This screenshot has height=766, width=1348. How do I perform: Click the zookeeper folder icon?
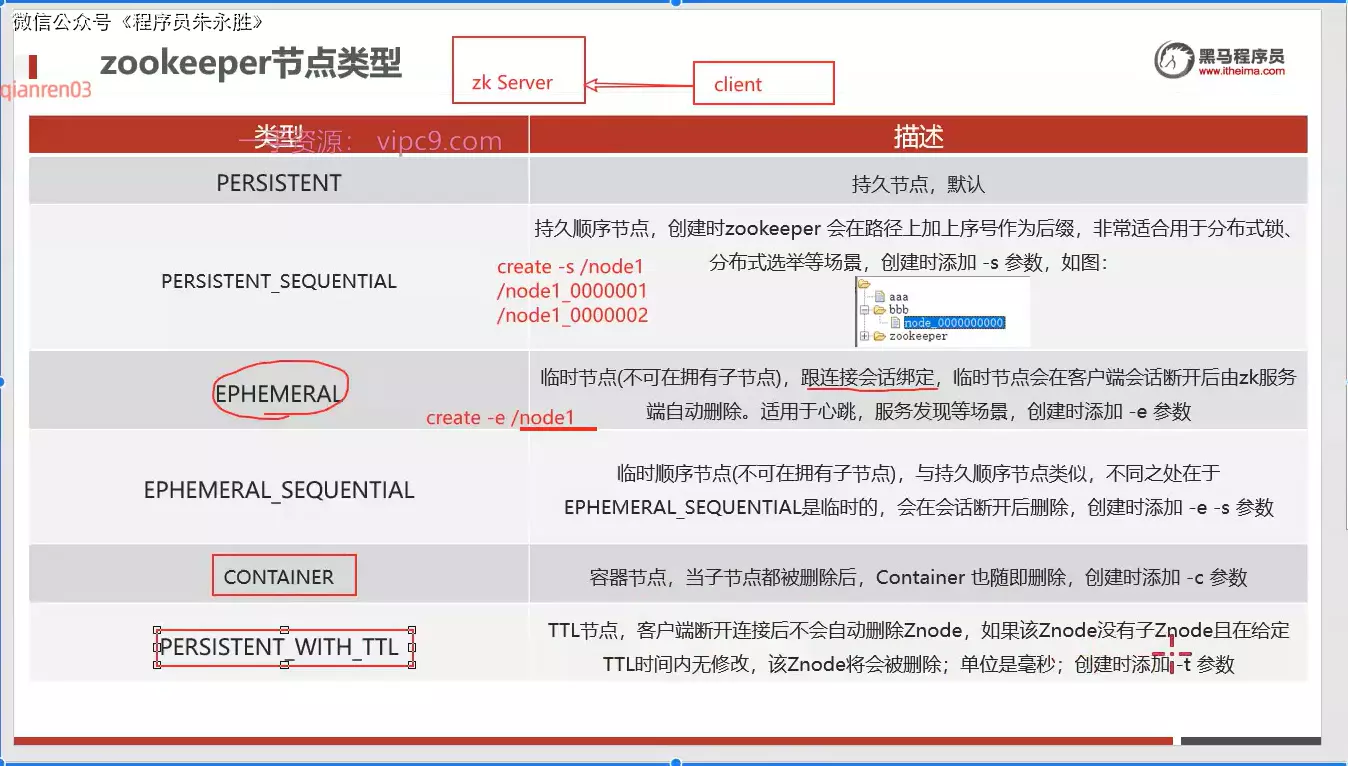pos(880,336)
